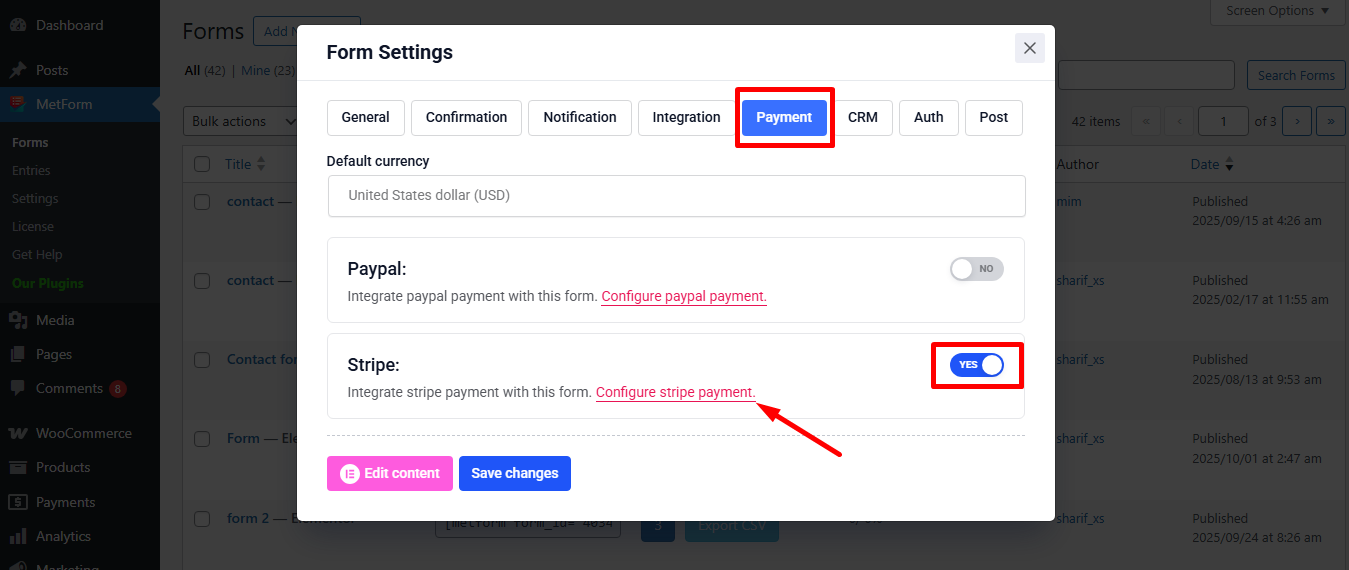Image resolution: width=1349 pixels, height=570 pixels.
Task: Enable the Paypal payment toggle
Action: [x=976, y=269]
